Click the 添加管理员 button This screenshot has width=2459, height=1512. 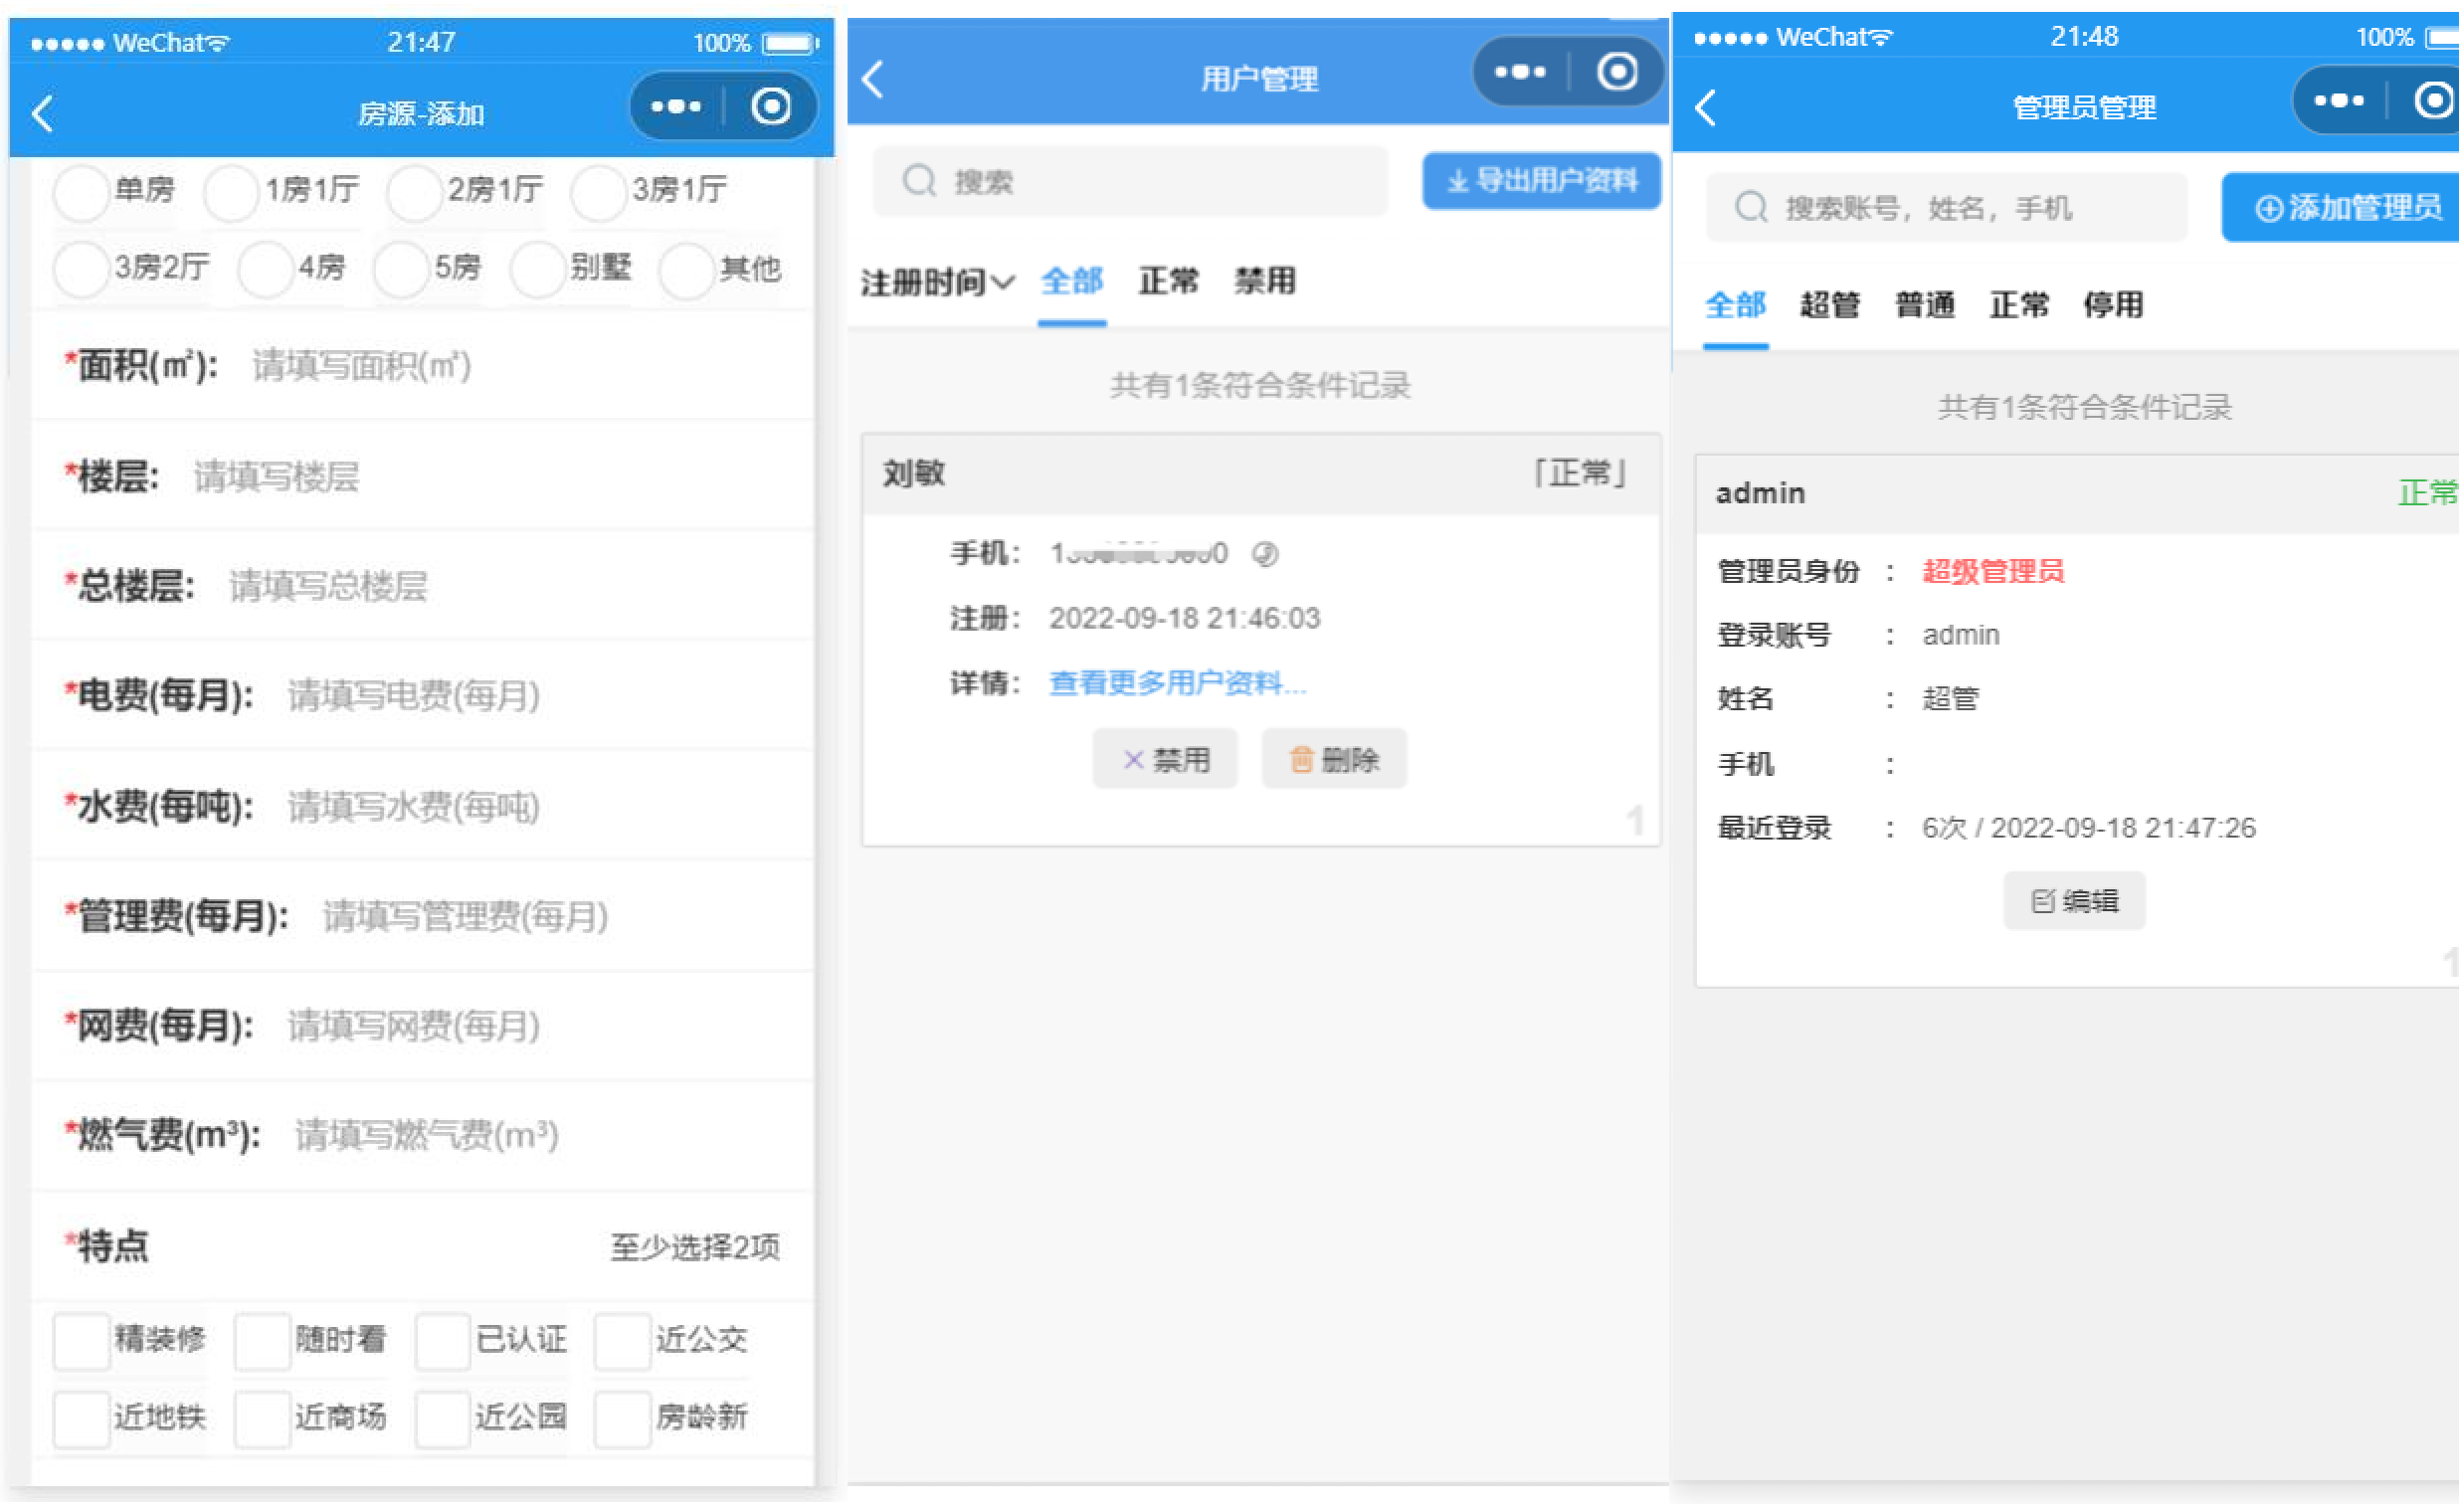click(x=2342, y=208)
